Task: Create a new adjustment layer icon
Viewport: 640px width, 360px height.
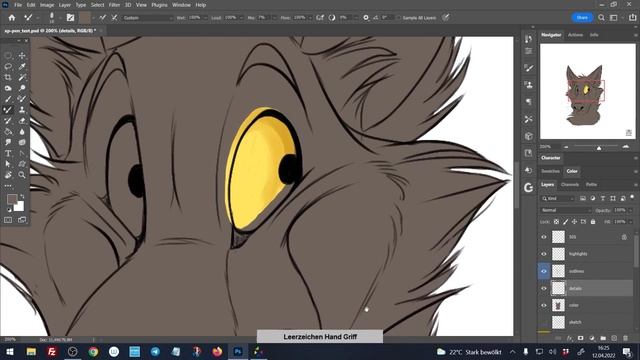Action: [592, 338]
